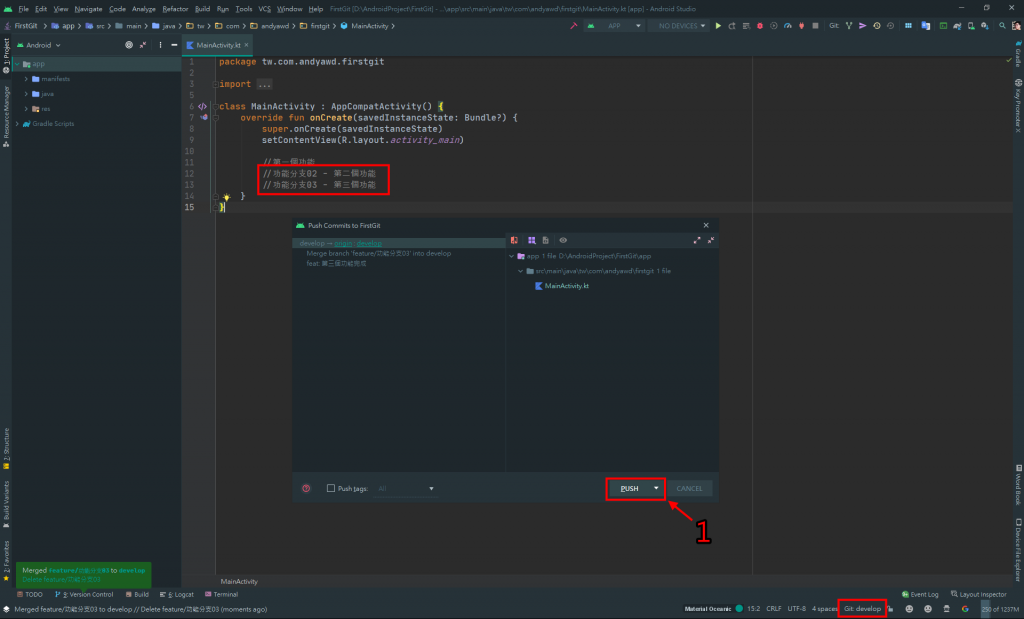Click the Search Everywhere magnifier icon
1024x619 pixels.
pyautogui.click(x=1002, y=26)
